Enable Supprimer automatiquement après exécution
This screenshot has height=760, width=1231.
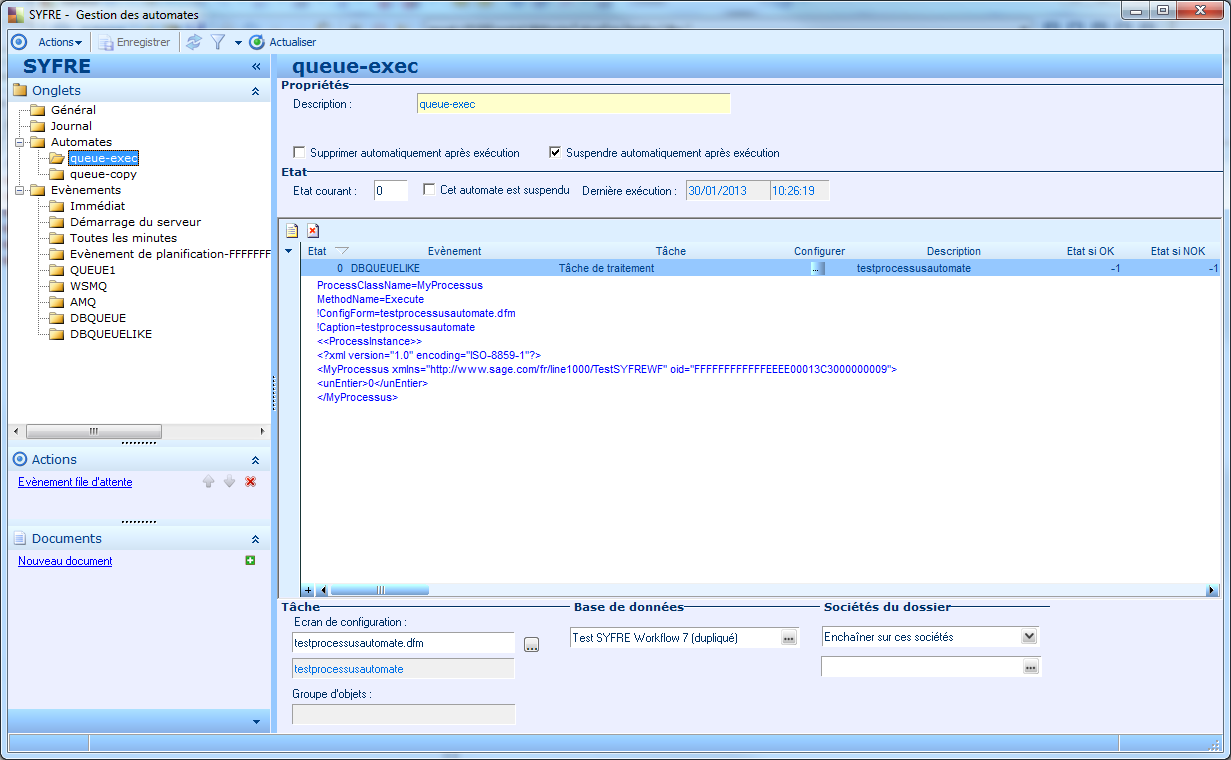299,153
